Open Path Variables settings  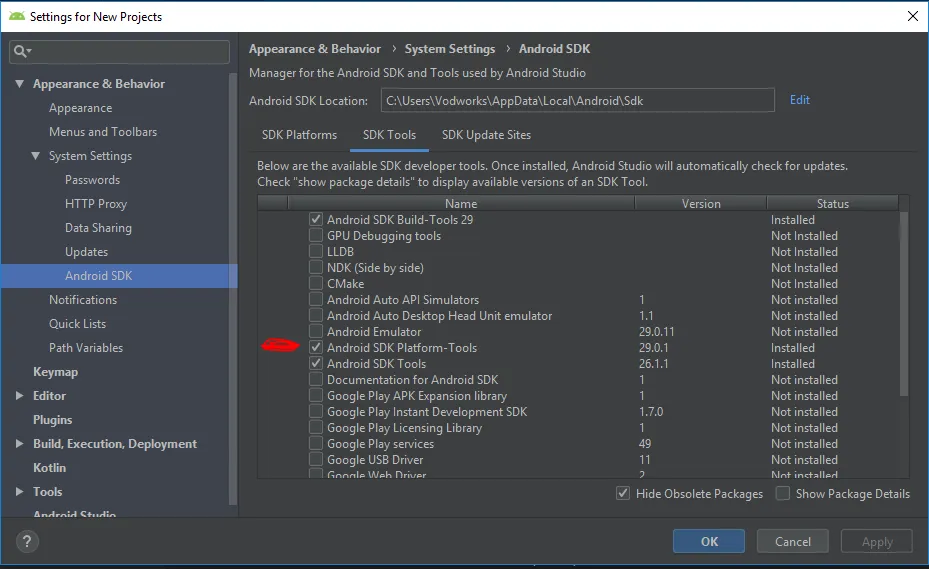(x=86, y=348)
